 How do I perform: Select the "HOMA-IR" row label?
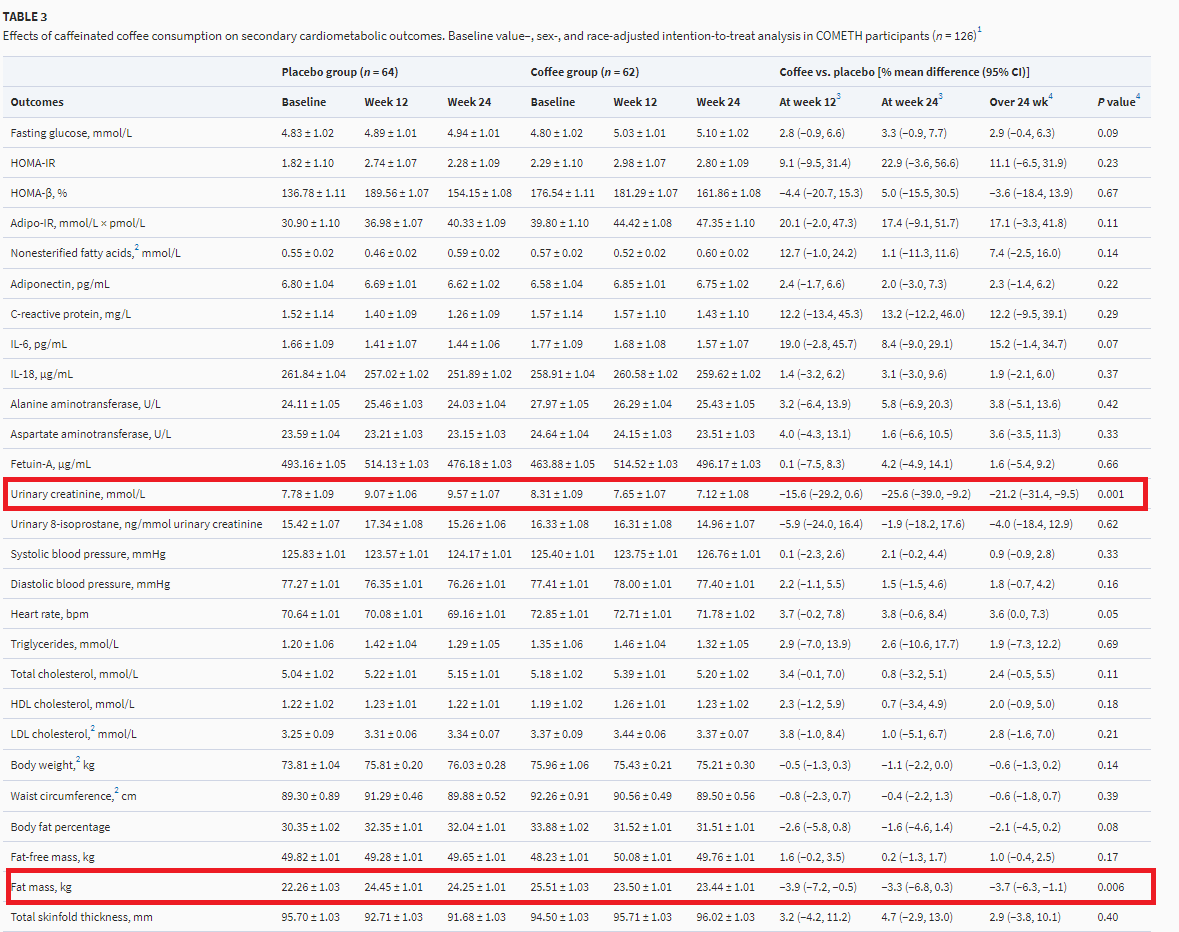(32, 163)
